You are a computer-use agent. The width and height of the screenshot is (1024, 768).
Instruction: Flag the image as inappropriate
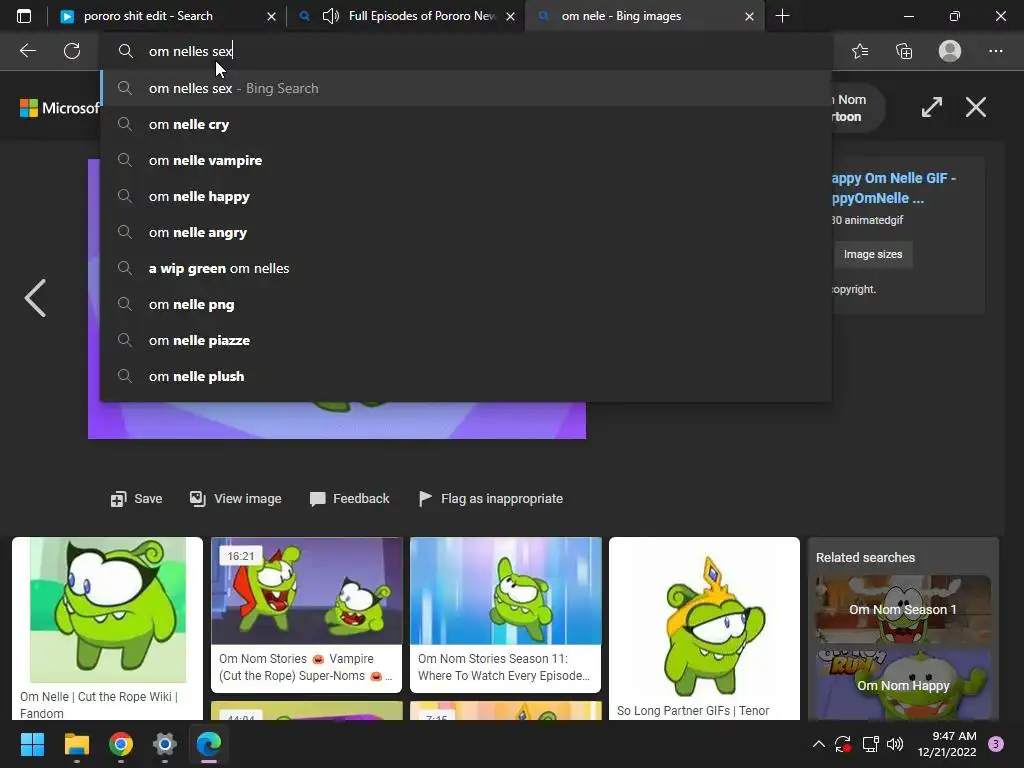pos(490,499)
